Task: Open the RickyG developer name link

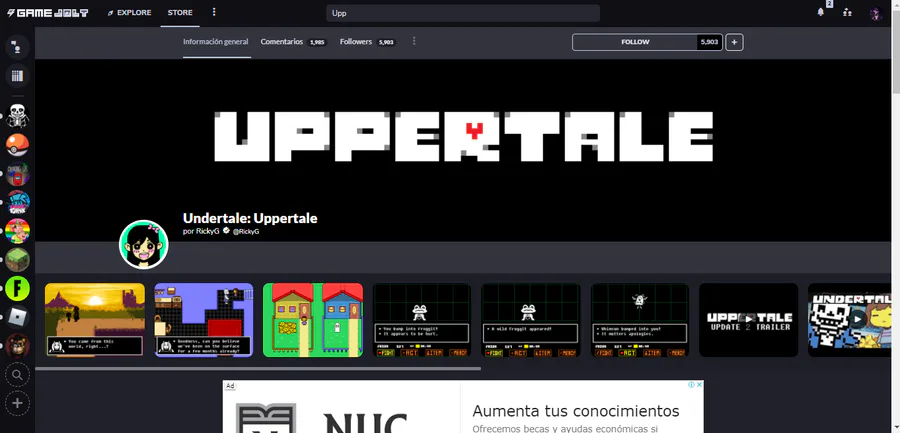Action: pos(208,231)
